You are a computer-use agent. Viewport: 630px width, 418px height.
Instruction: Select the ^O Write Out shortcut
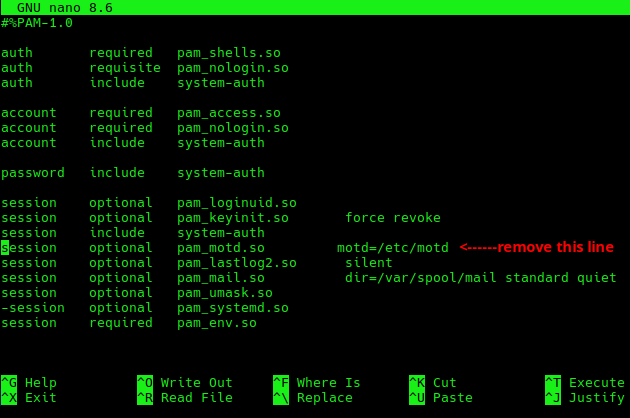click(185, 383)
